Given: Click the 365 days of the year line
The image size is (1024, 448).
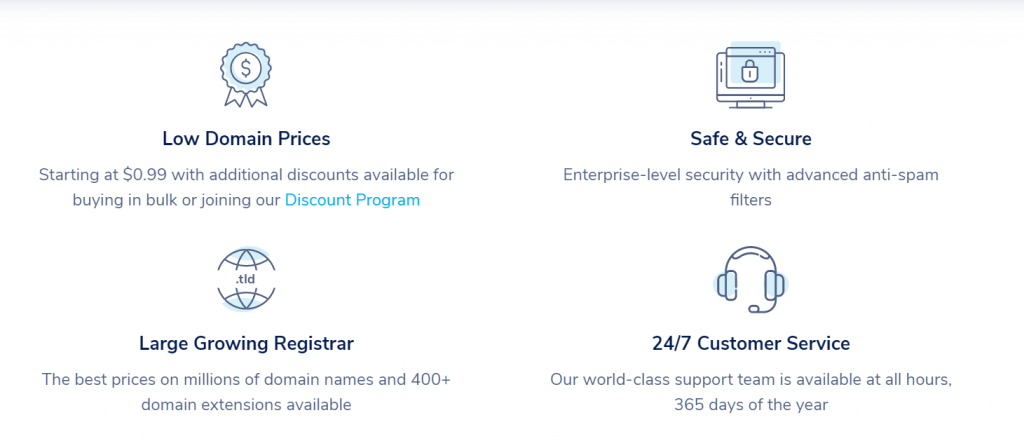Looking at the screenshot, I should pos(751,405).
